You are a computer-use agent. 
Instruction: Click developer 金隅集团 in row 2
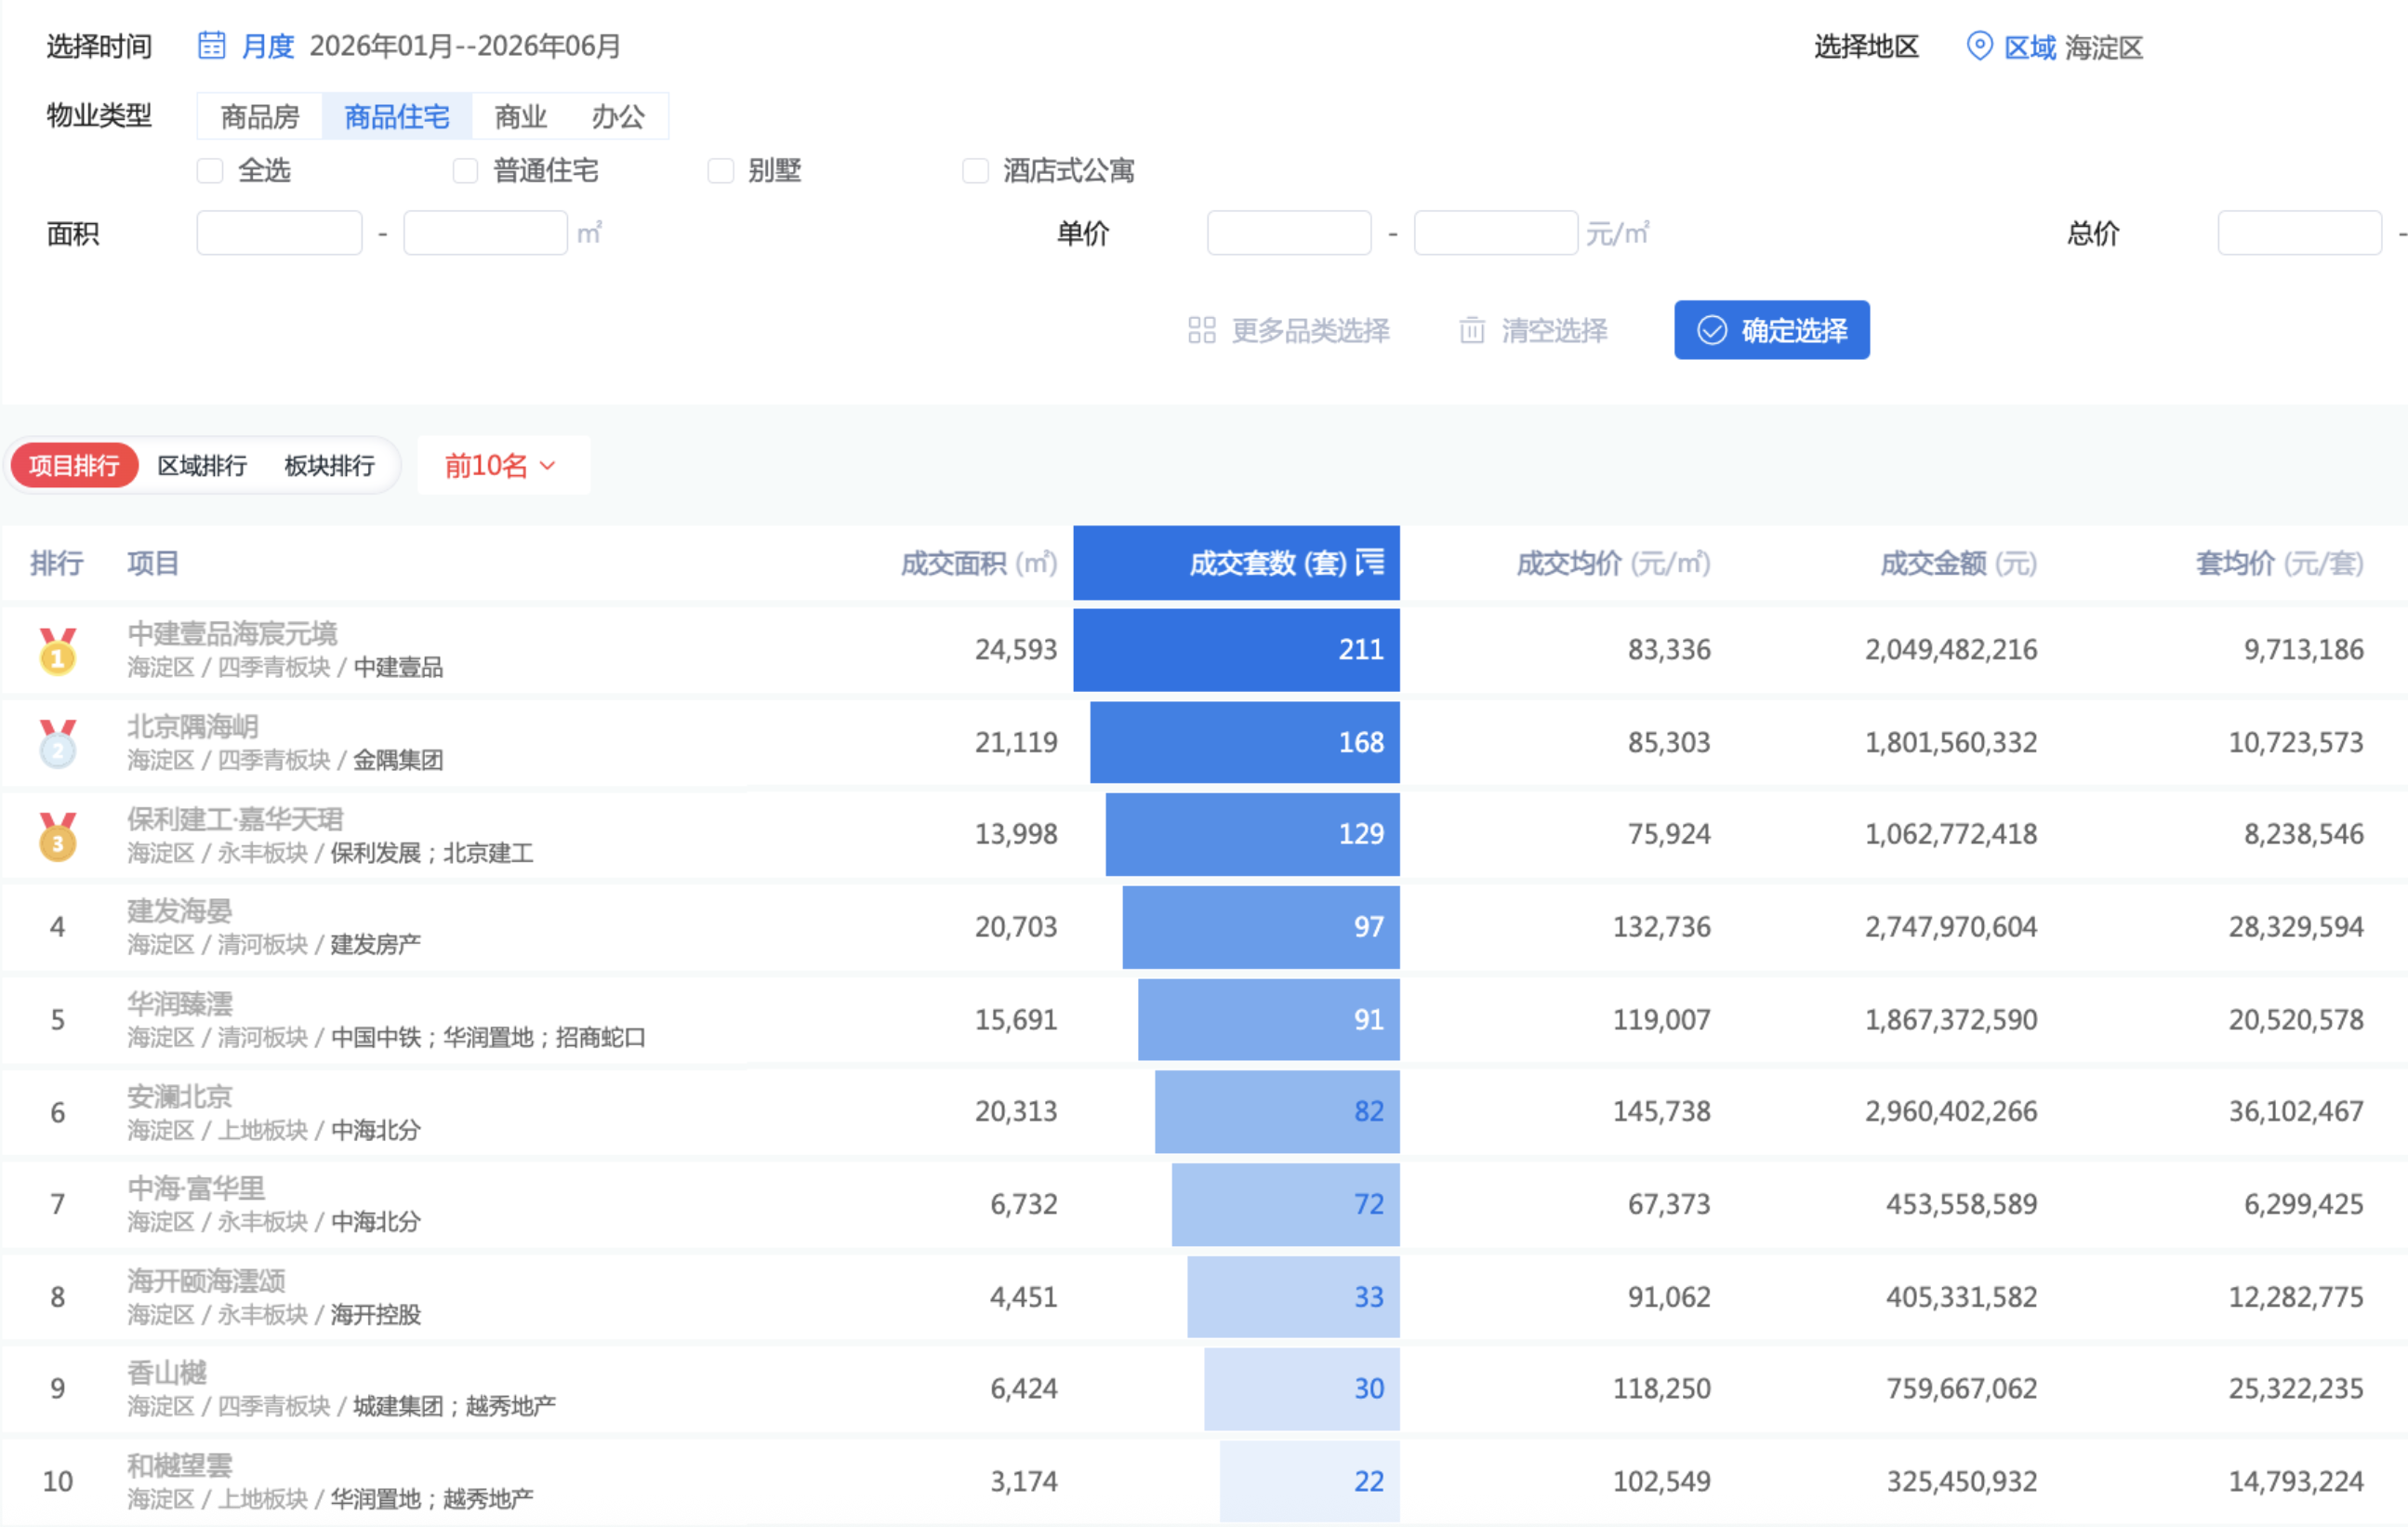coord(398,760)
